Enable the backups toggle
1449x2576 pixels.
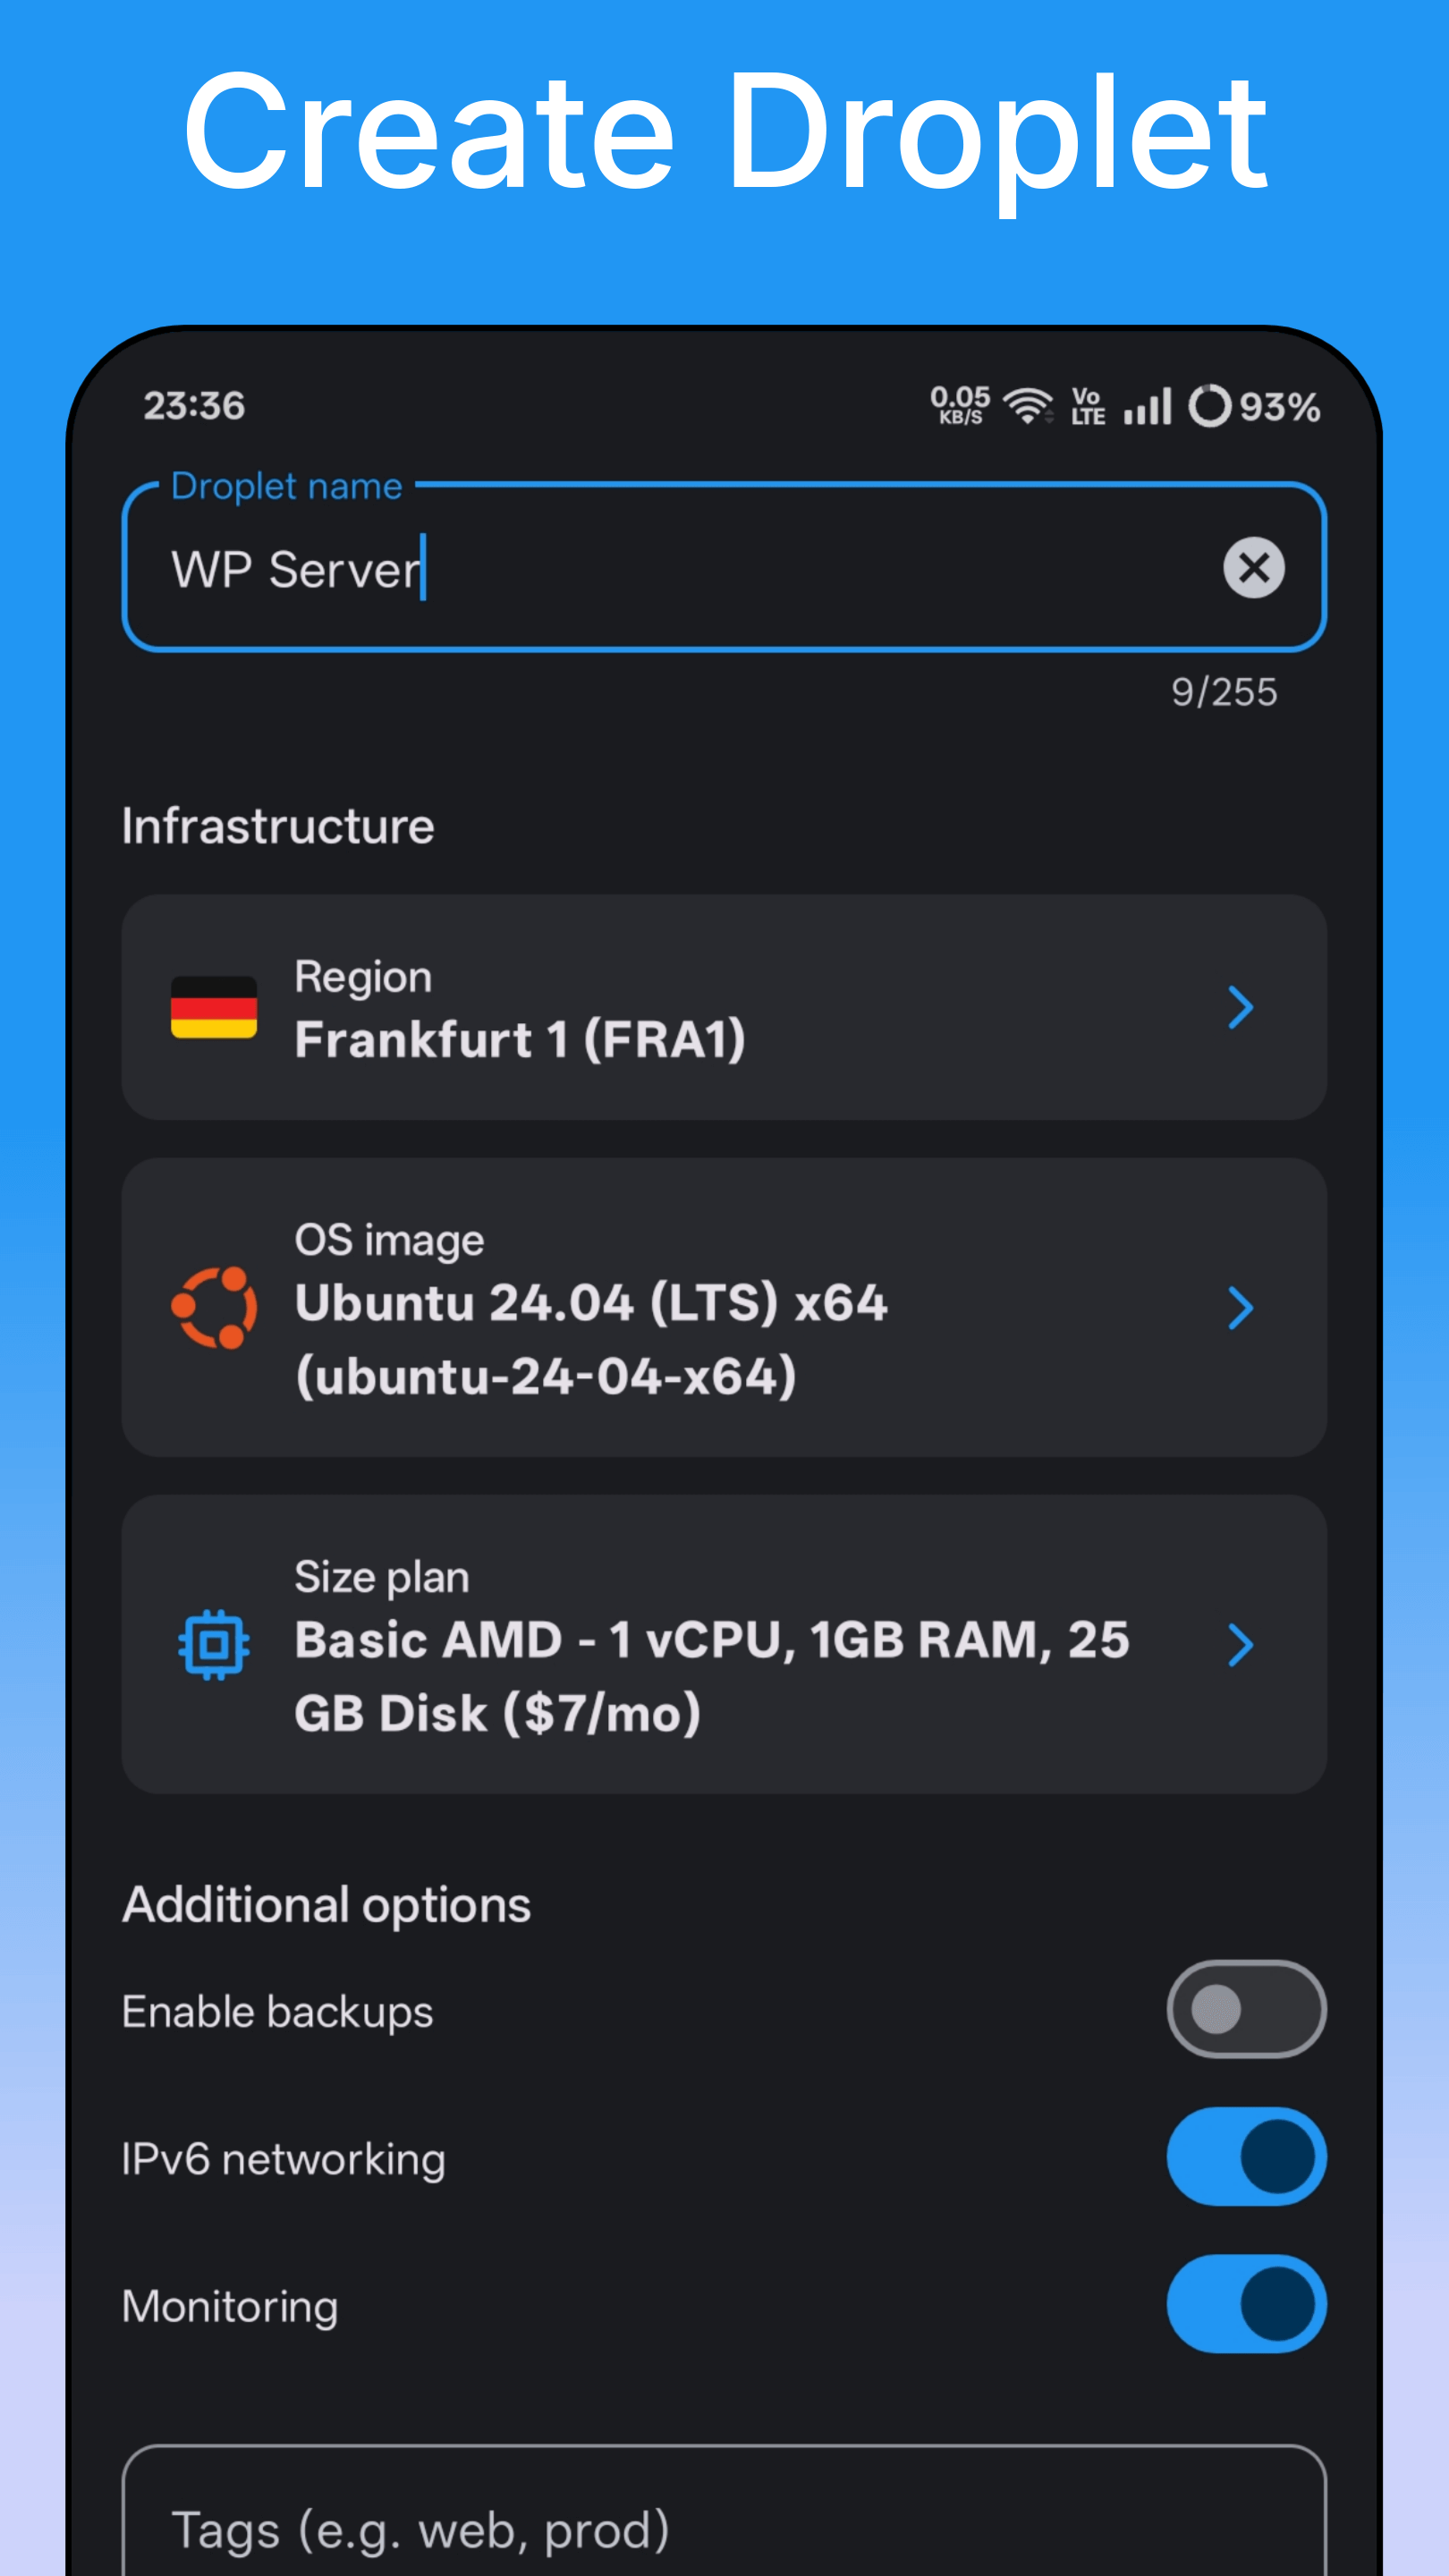[1246, 2009]
